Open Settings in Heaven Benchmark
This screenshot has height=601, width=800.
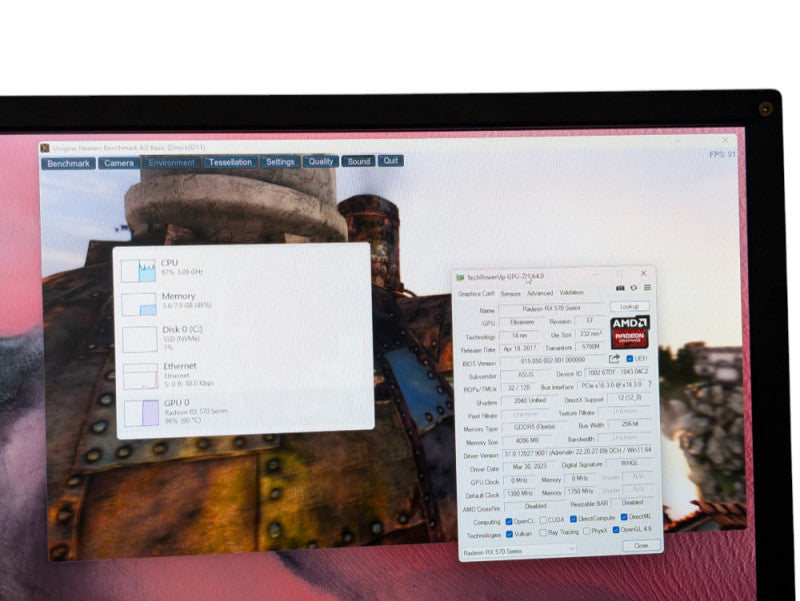280,162
